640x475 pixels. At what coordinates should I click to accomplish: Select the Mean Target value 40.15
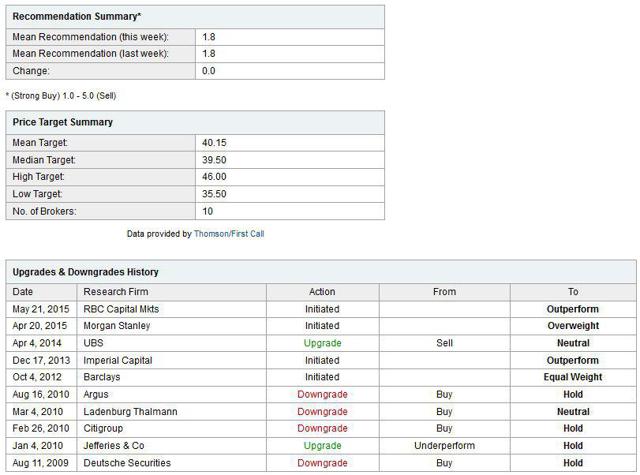tap(214, 143)
